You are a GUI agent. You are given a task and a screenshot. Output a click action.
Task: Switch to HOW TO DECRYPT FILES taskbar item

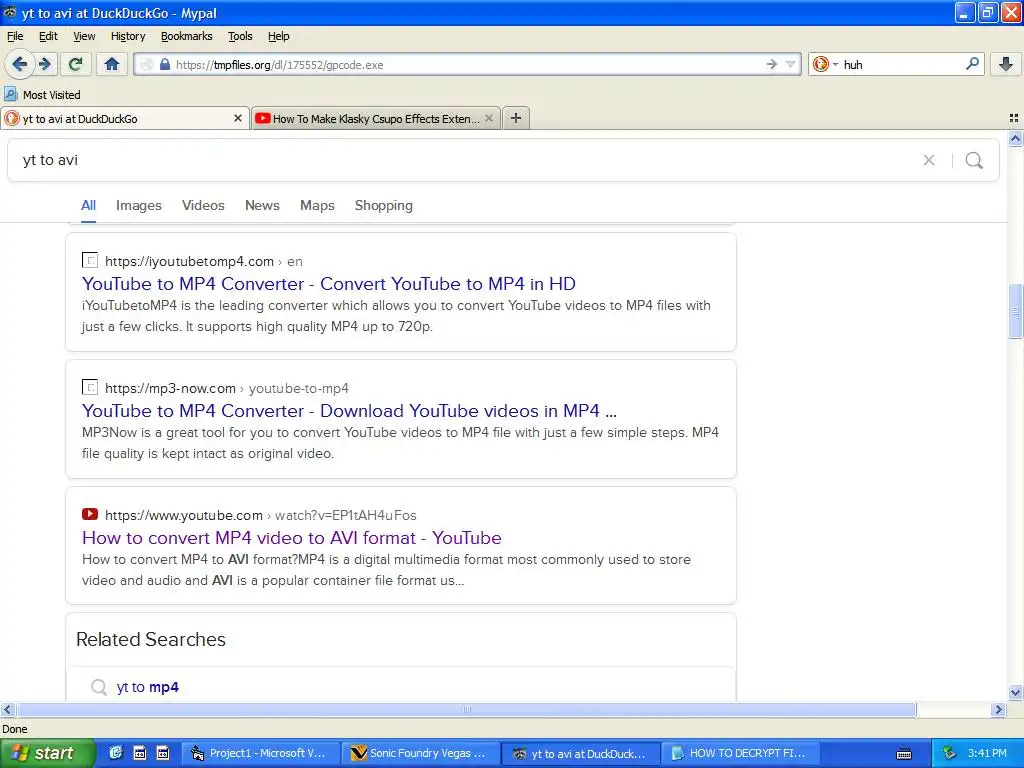(x=741, y=753)
